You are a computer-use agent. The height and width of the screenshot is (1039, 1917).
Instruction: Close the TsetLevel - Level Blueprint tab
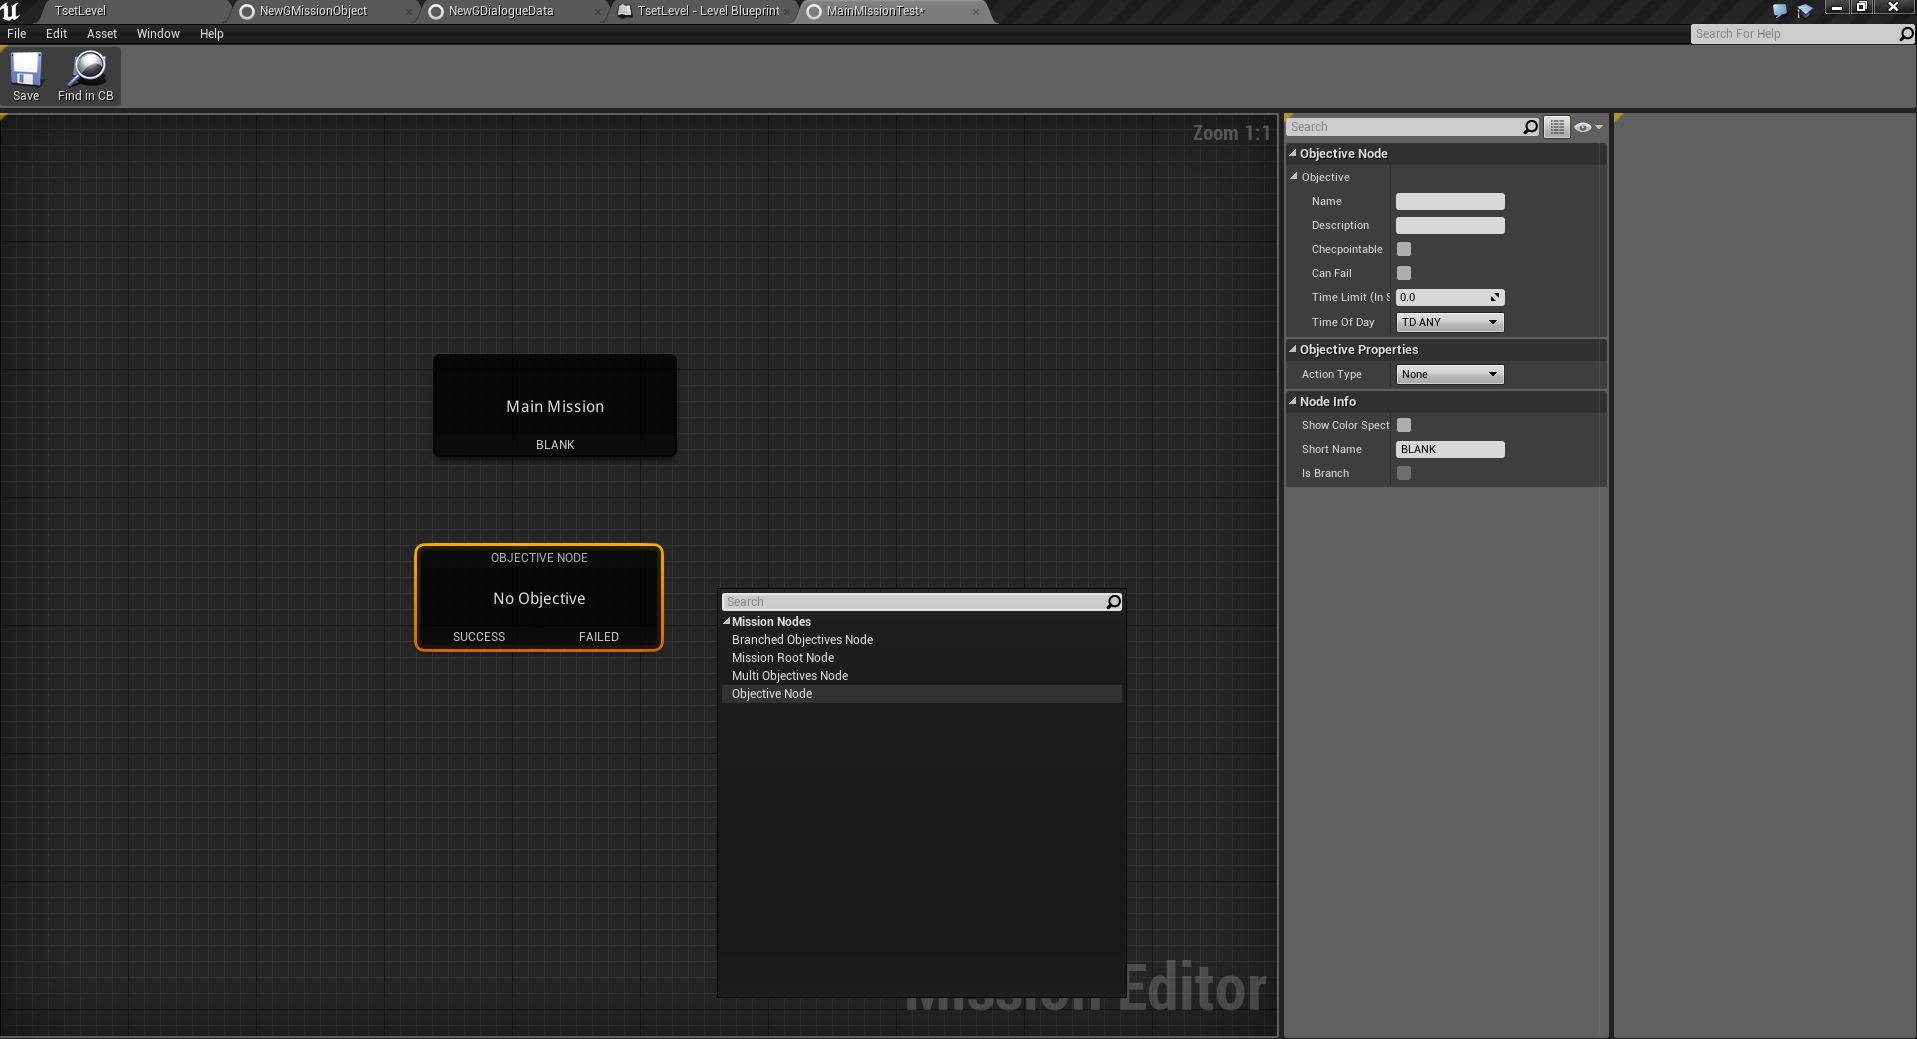click(787, 12)
